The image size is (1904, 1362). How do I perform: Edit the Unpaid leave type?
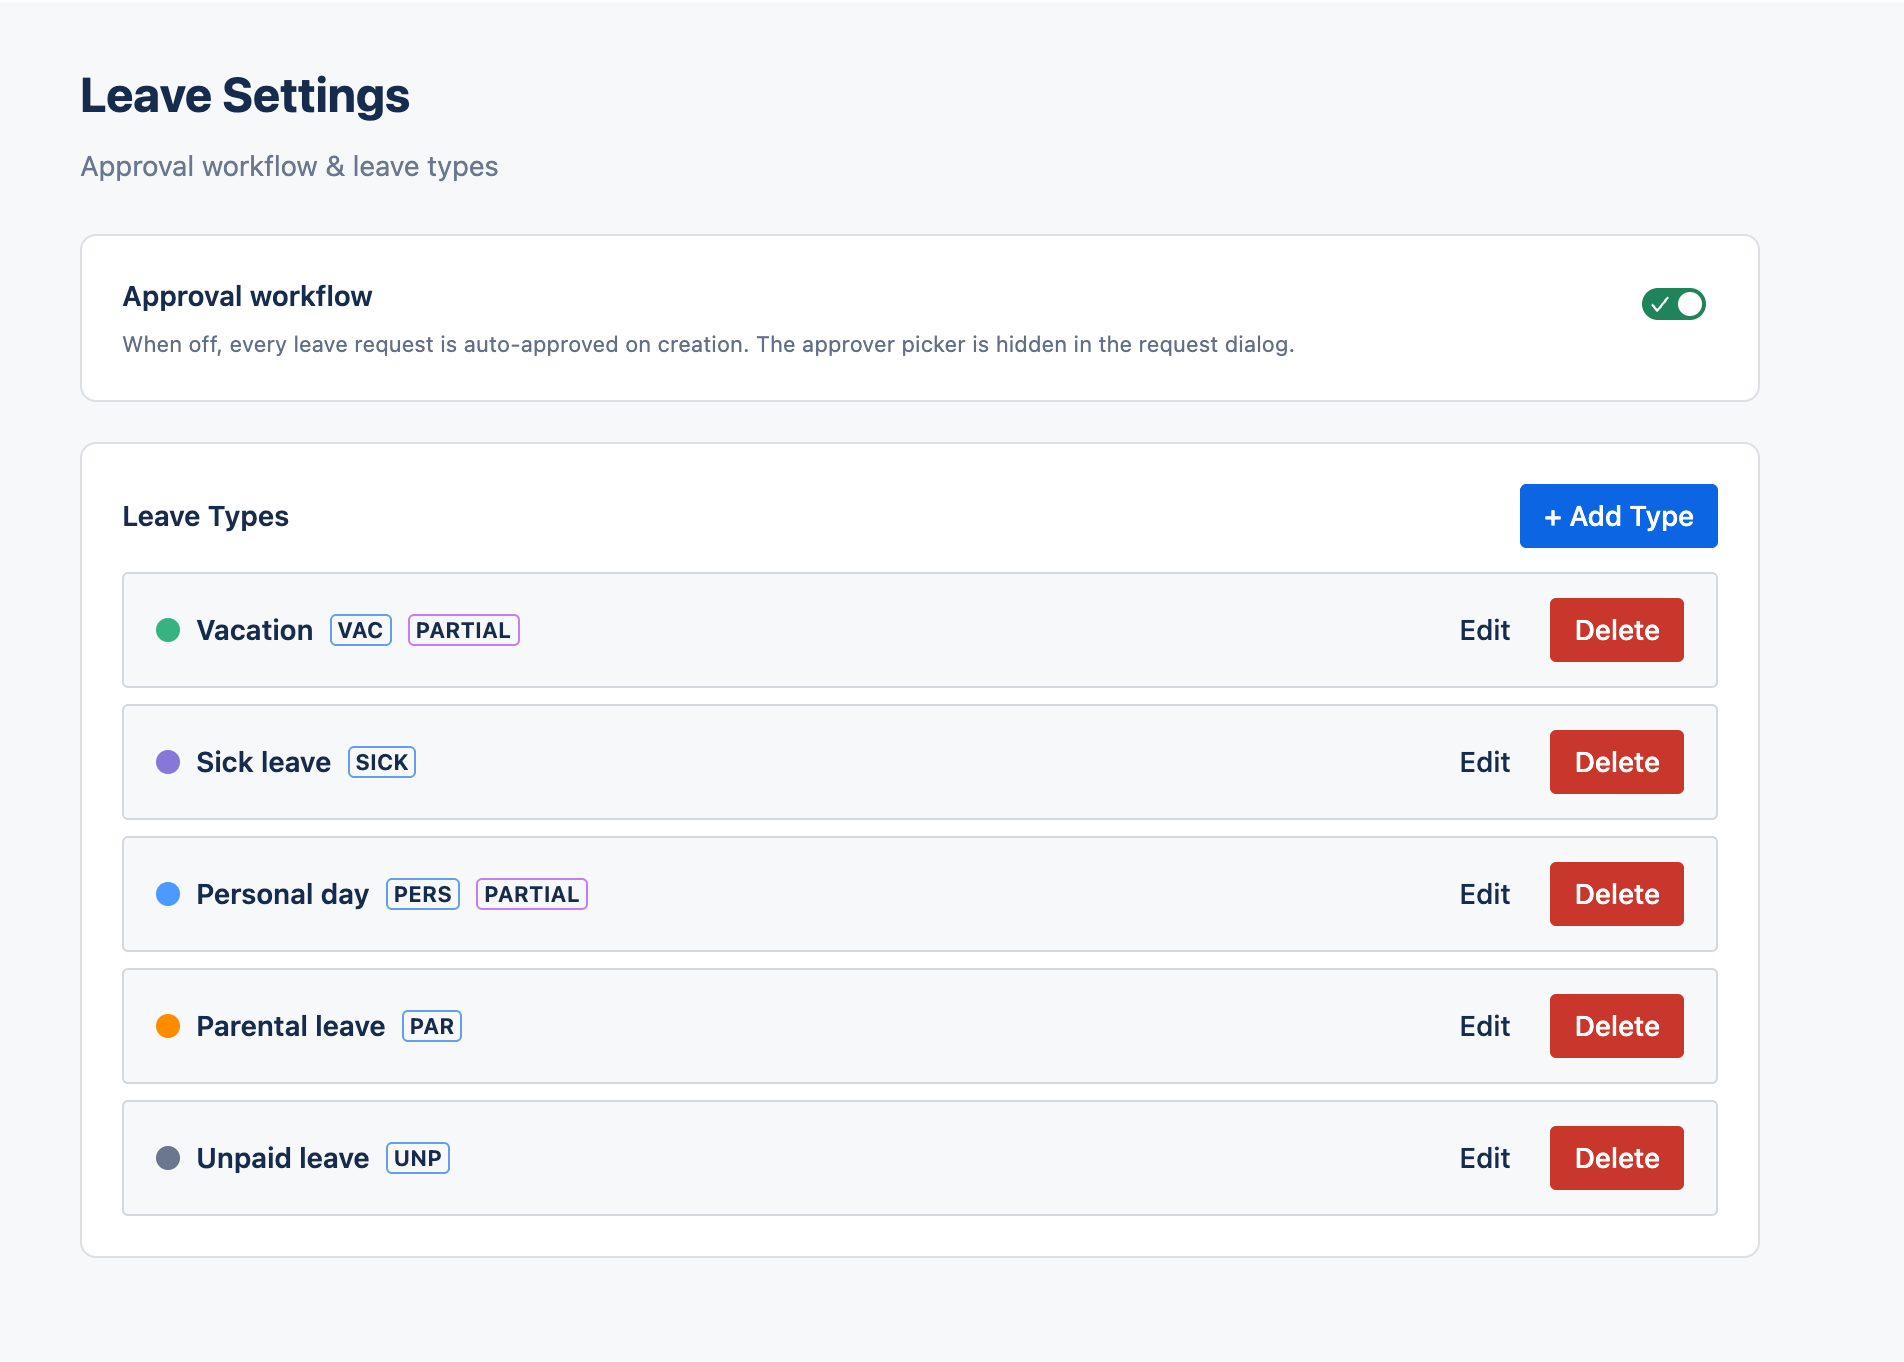1484,1158
